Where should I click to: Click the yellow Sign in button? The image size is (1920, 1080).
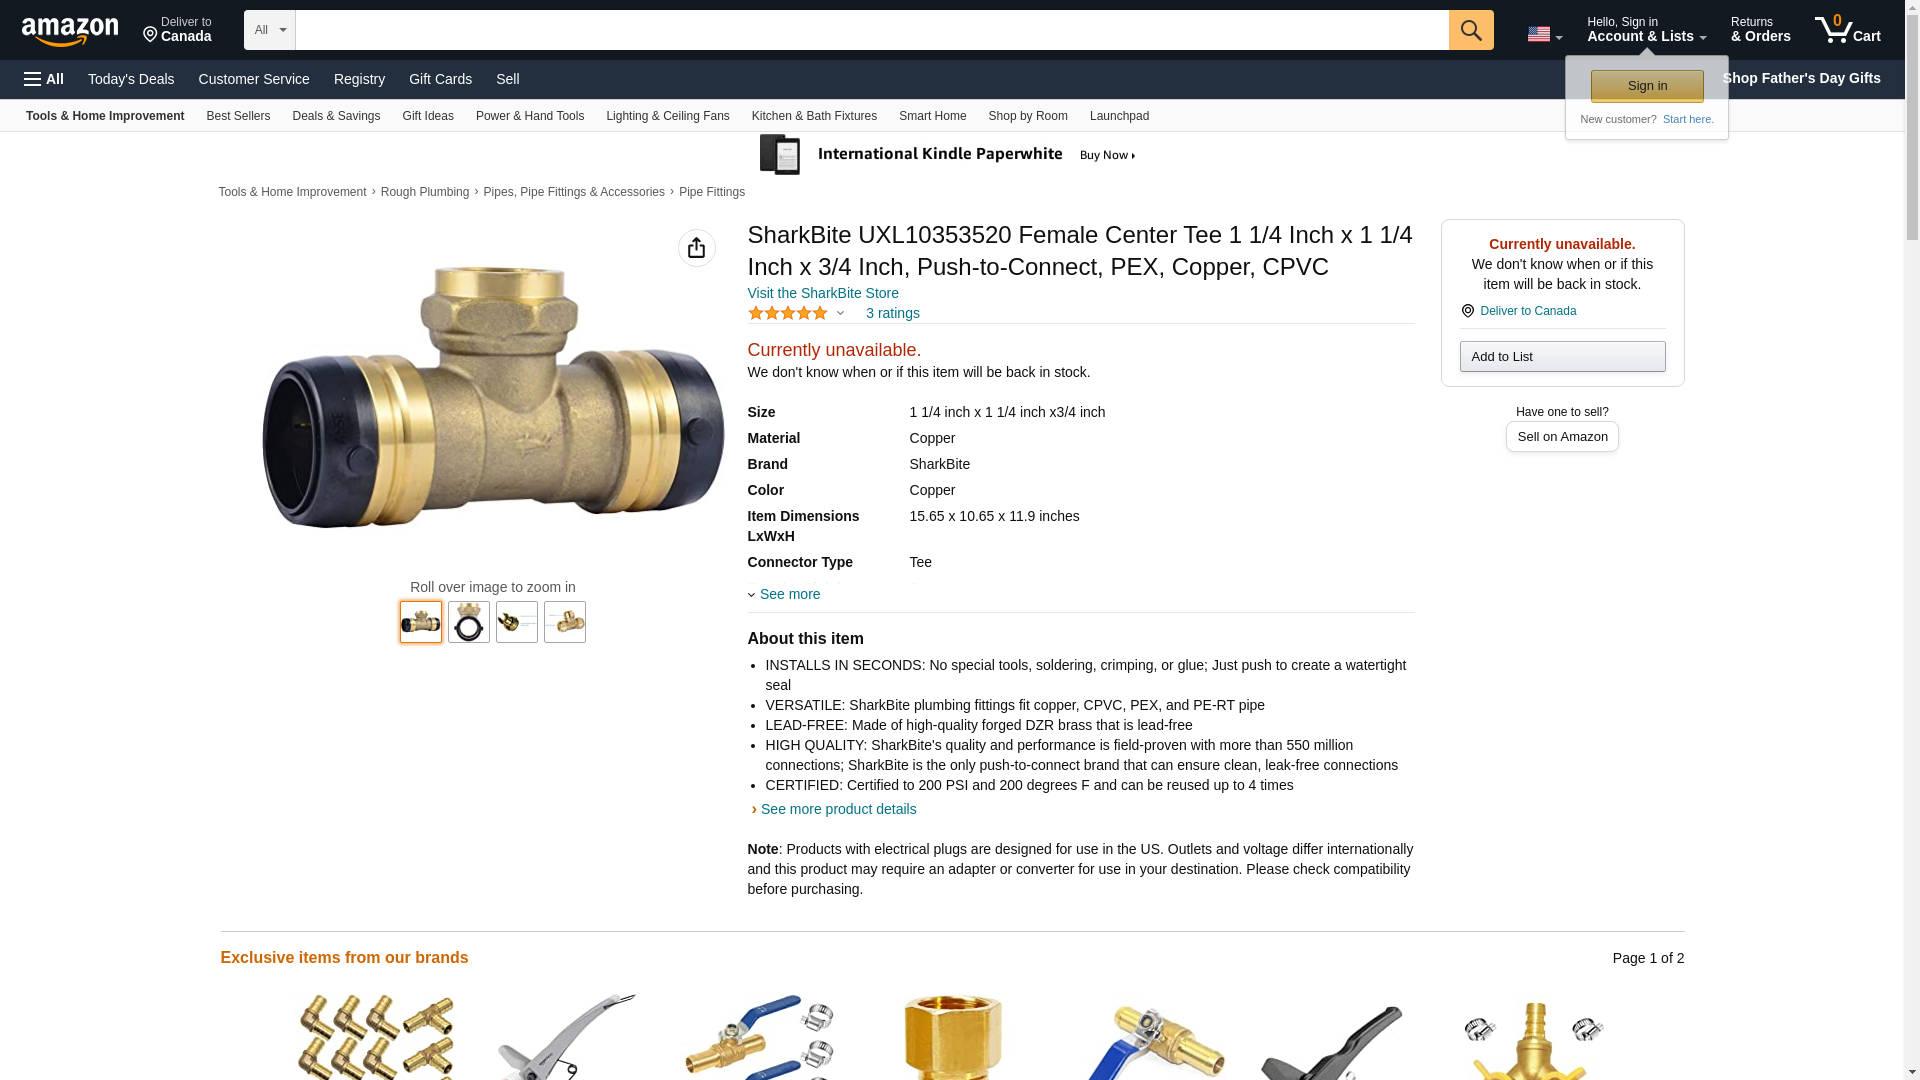1646,86
